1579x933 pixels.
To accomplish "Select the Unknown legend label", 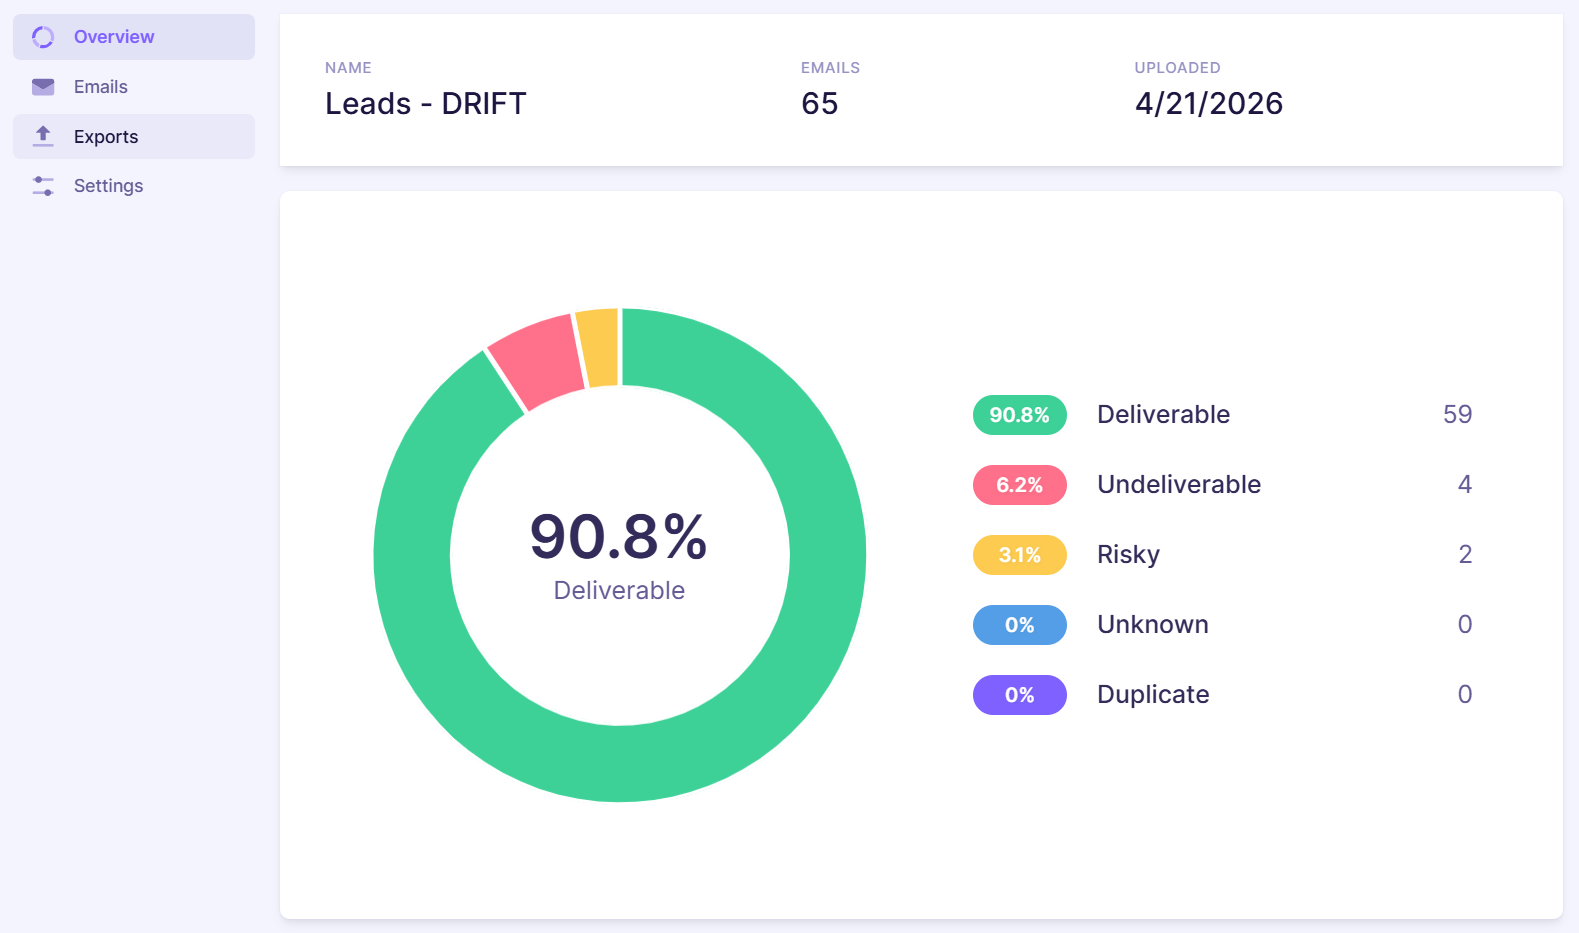I will coord(1153,624).
